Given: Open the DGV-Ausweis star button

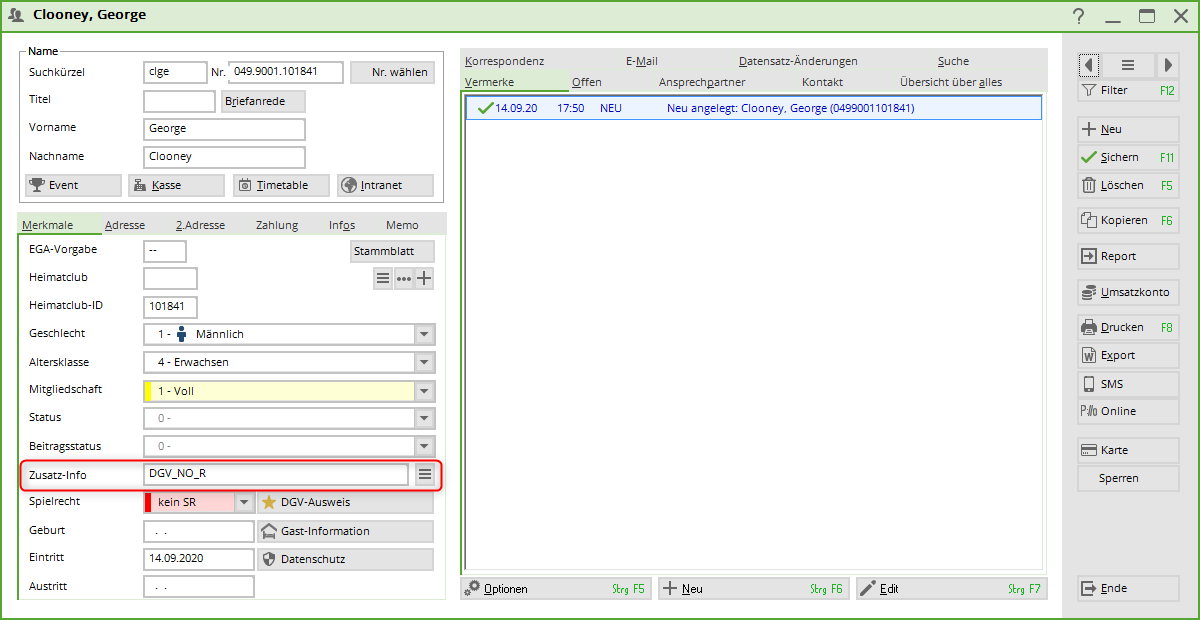Looking at the screenshot, I should [x=345, y=502].
